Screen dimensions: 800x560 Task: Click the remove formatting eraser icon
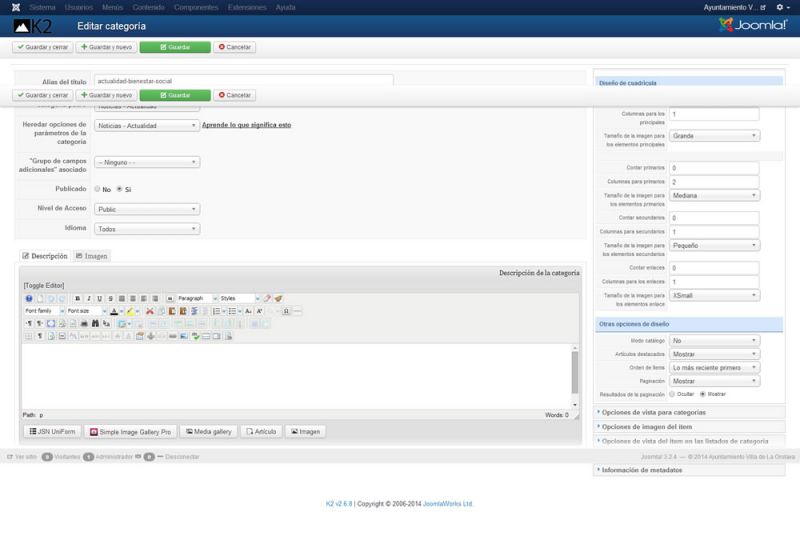tap(267, 298)
